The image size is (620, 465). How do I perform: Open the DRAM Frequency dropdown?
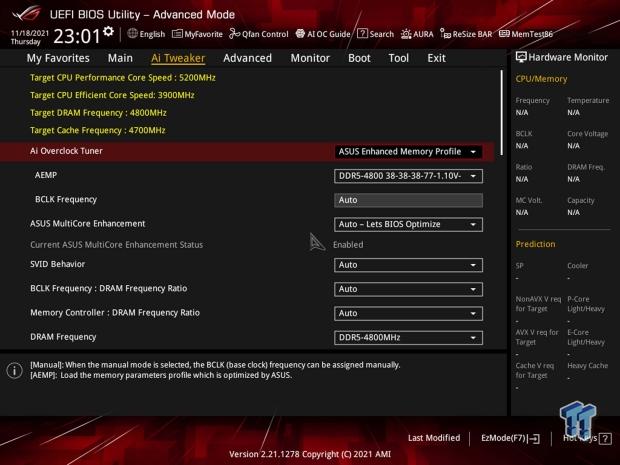[x=408, y=338]
